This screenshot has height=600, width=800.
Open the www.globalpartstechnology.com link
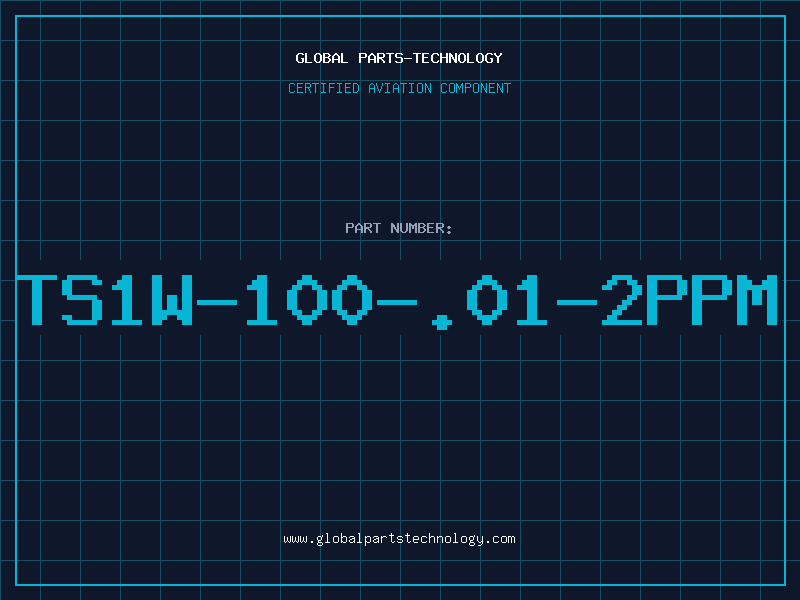pyautogui.click(x=399, y=539)
